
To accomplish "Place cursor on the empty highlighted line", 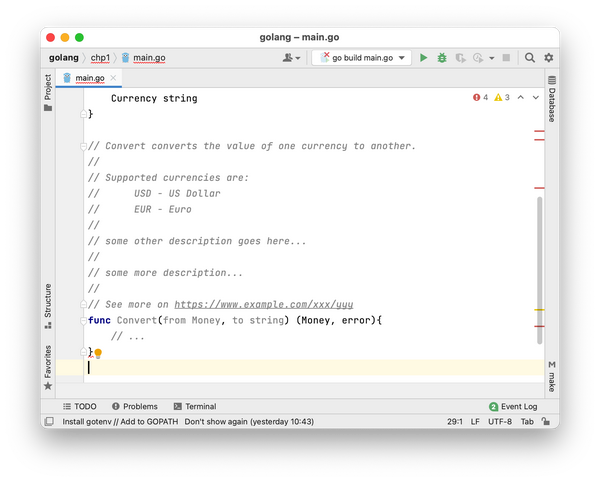I will pyautogui.click(x=300, y=368).
